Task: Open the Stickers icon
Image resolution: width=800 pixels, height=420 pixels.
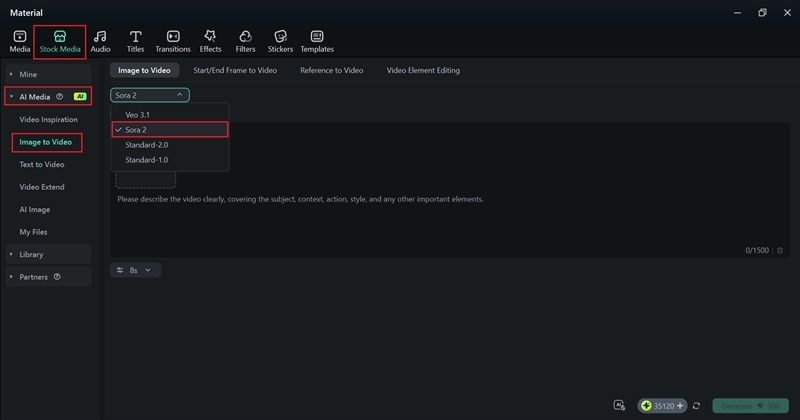Action: (280, 36)
